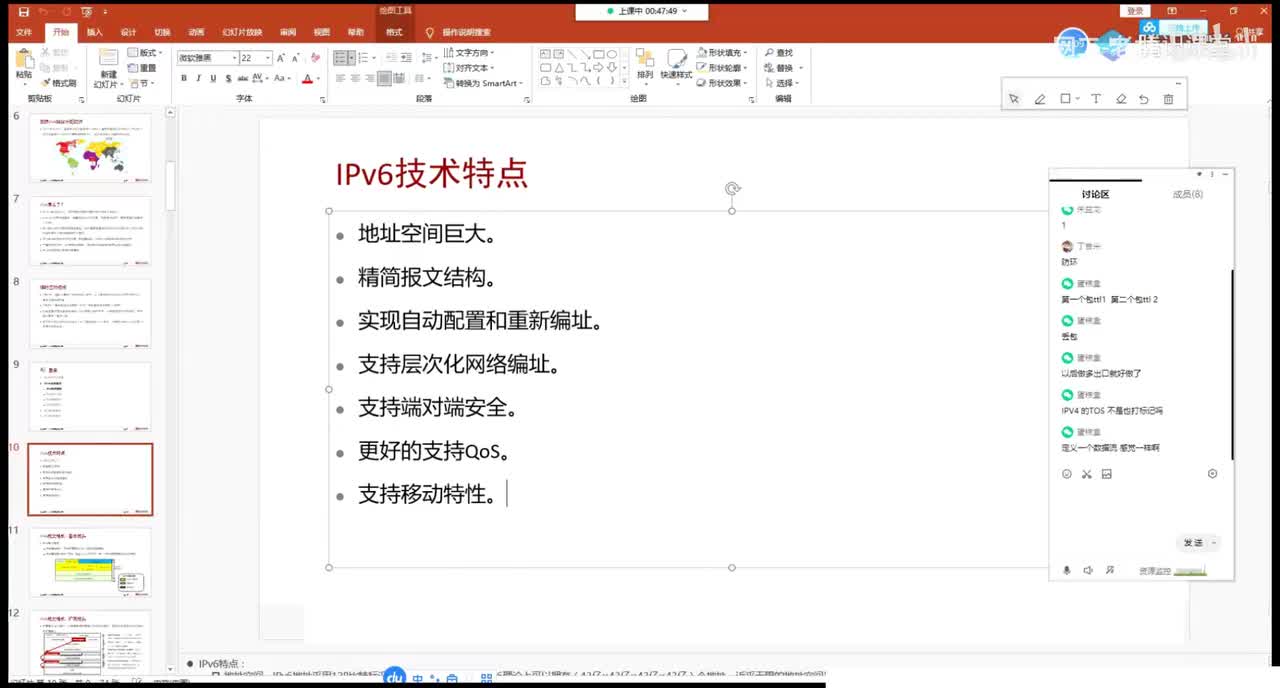Viewport: 1280px width, 688px height.
Task: Click the scissors screenshot icon in chat panel
Action: point(1086,474)
